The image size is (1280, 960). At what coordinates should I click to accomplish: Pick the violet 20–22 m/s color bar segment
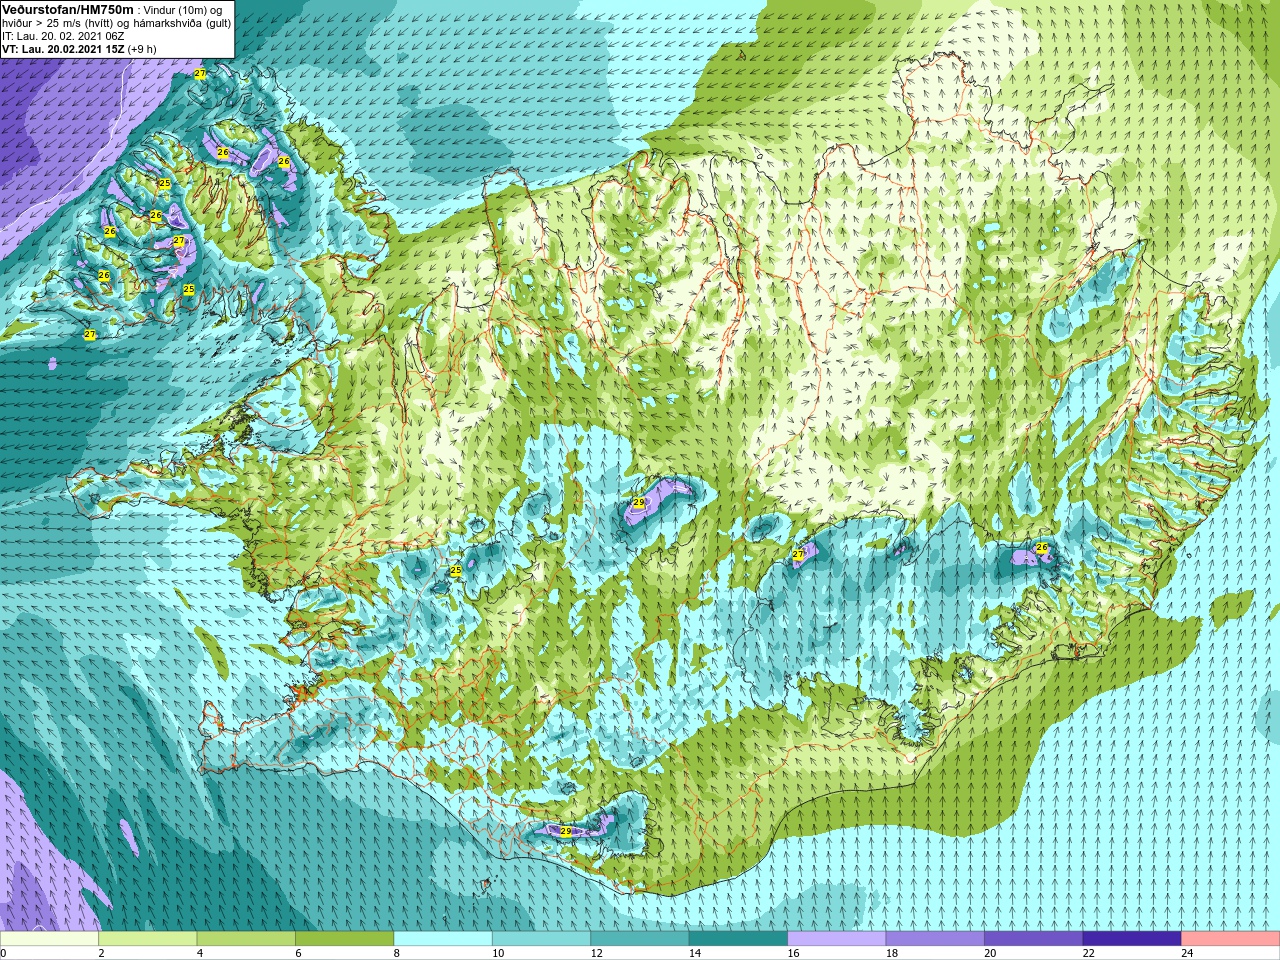1034,939
